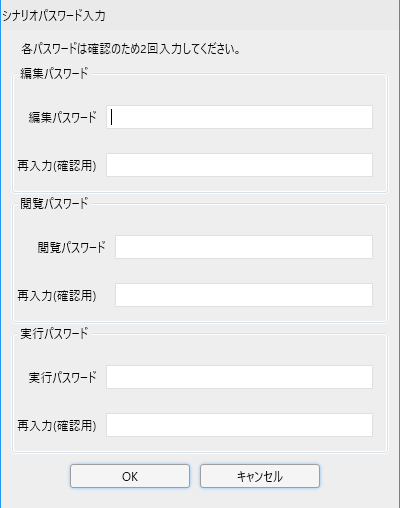Click the 閲覧パスワード group box heading
Image resolution: width=400 pixels, height=508 pixels.
[x=54, y=204]
